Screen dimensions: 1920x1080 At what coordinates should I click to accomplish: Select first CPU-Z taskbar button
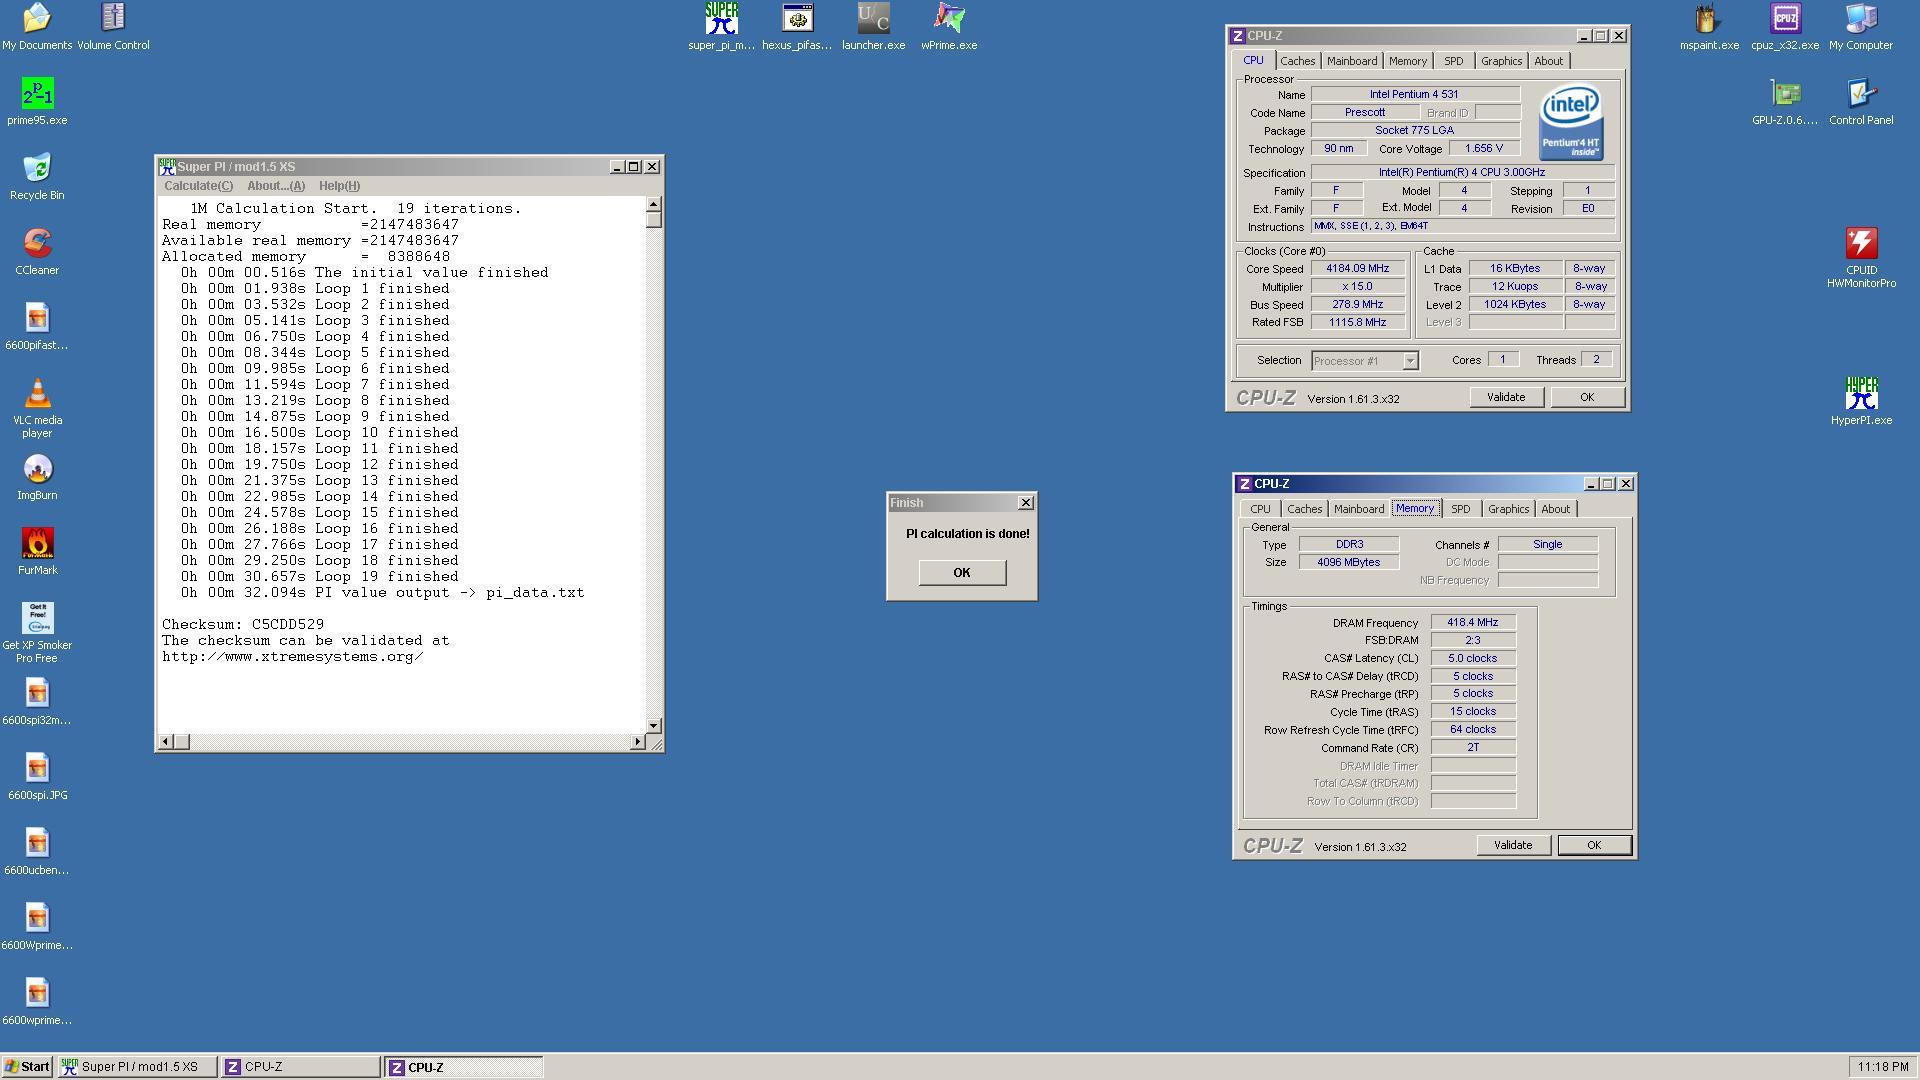(300, 1067)
